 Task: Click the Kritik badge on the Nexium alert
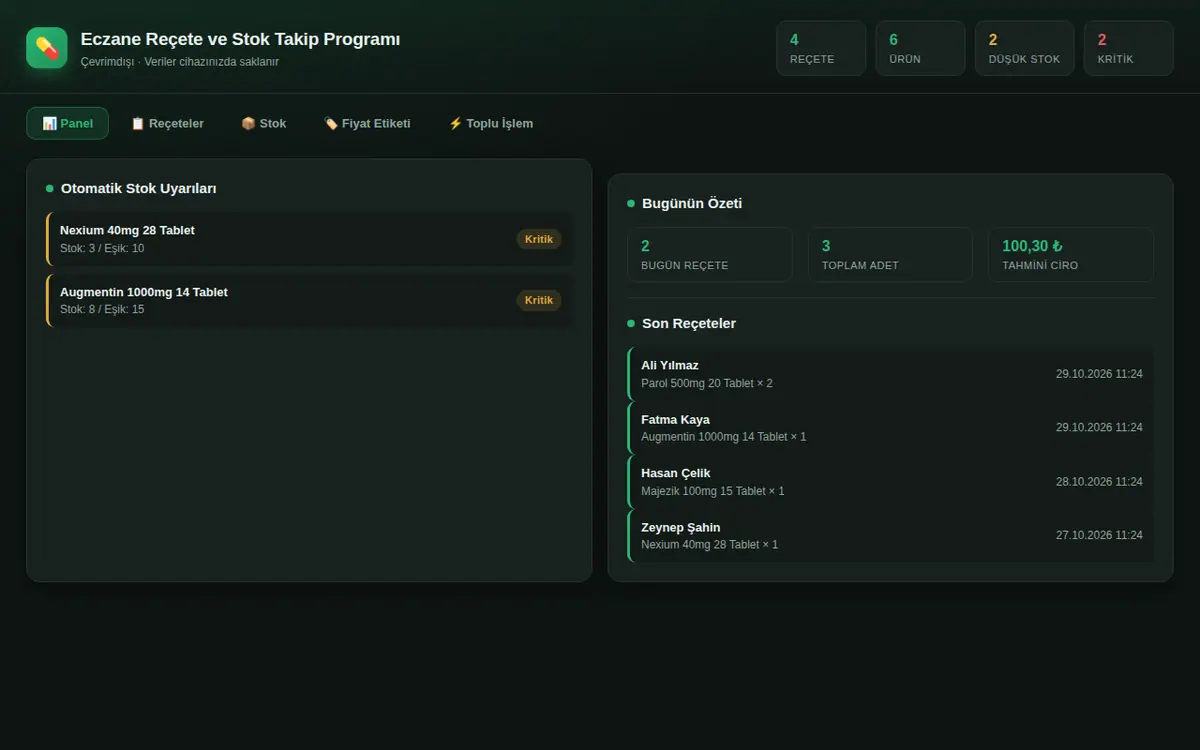point(539,239)
